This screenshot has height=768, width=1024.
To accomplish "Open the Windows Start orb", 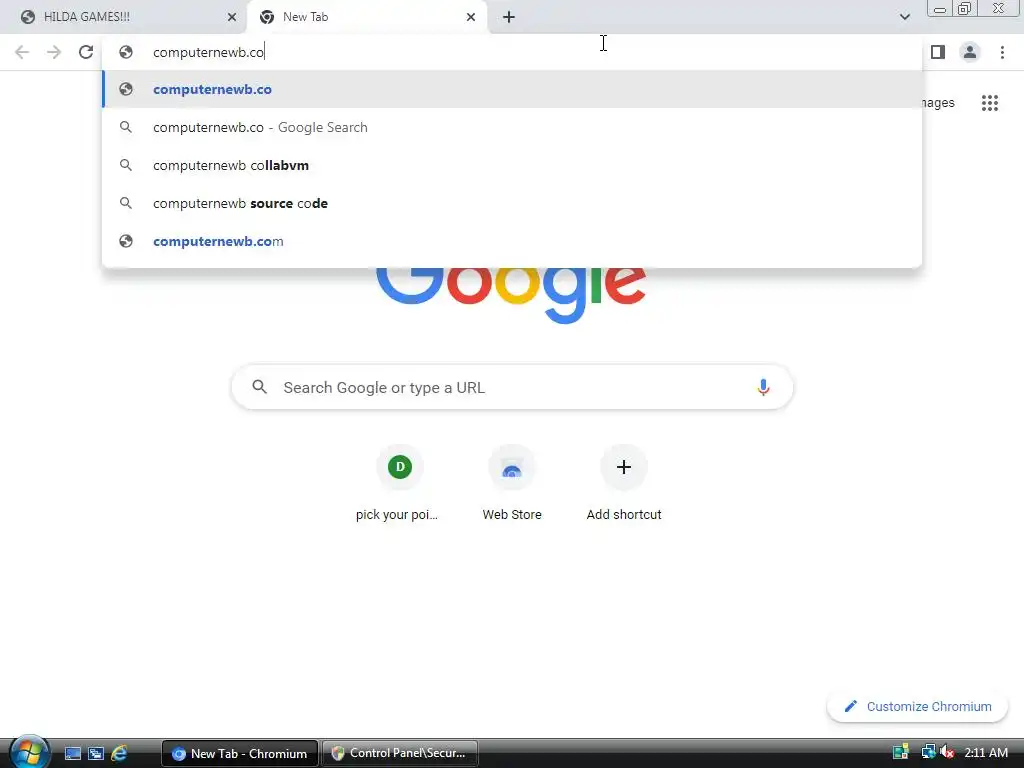I will pyautogui.click(x=29, y=752).
